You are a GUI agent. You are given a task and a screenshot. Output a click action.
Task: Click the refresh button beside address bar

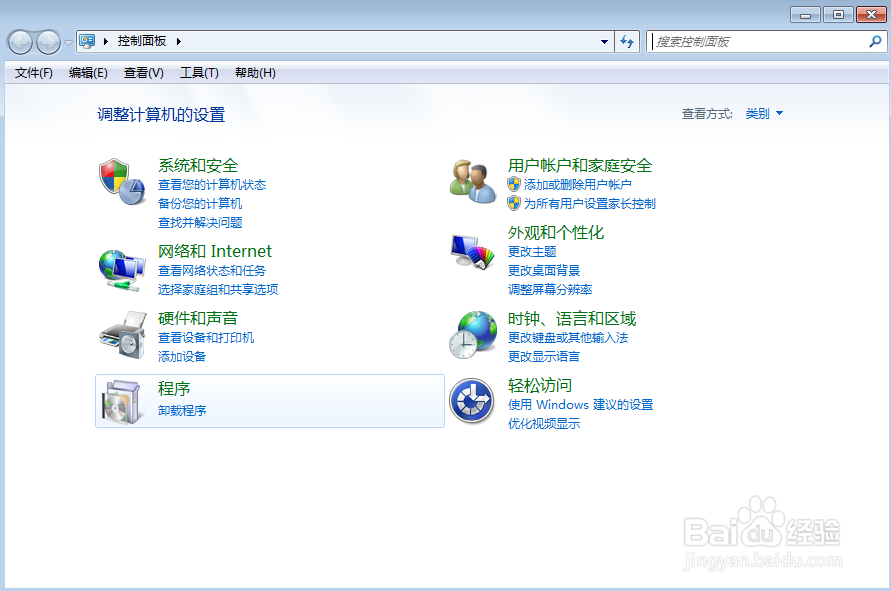pyautogui.click(x=627, y=41)
